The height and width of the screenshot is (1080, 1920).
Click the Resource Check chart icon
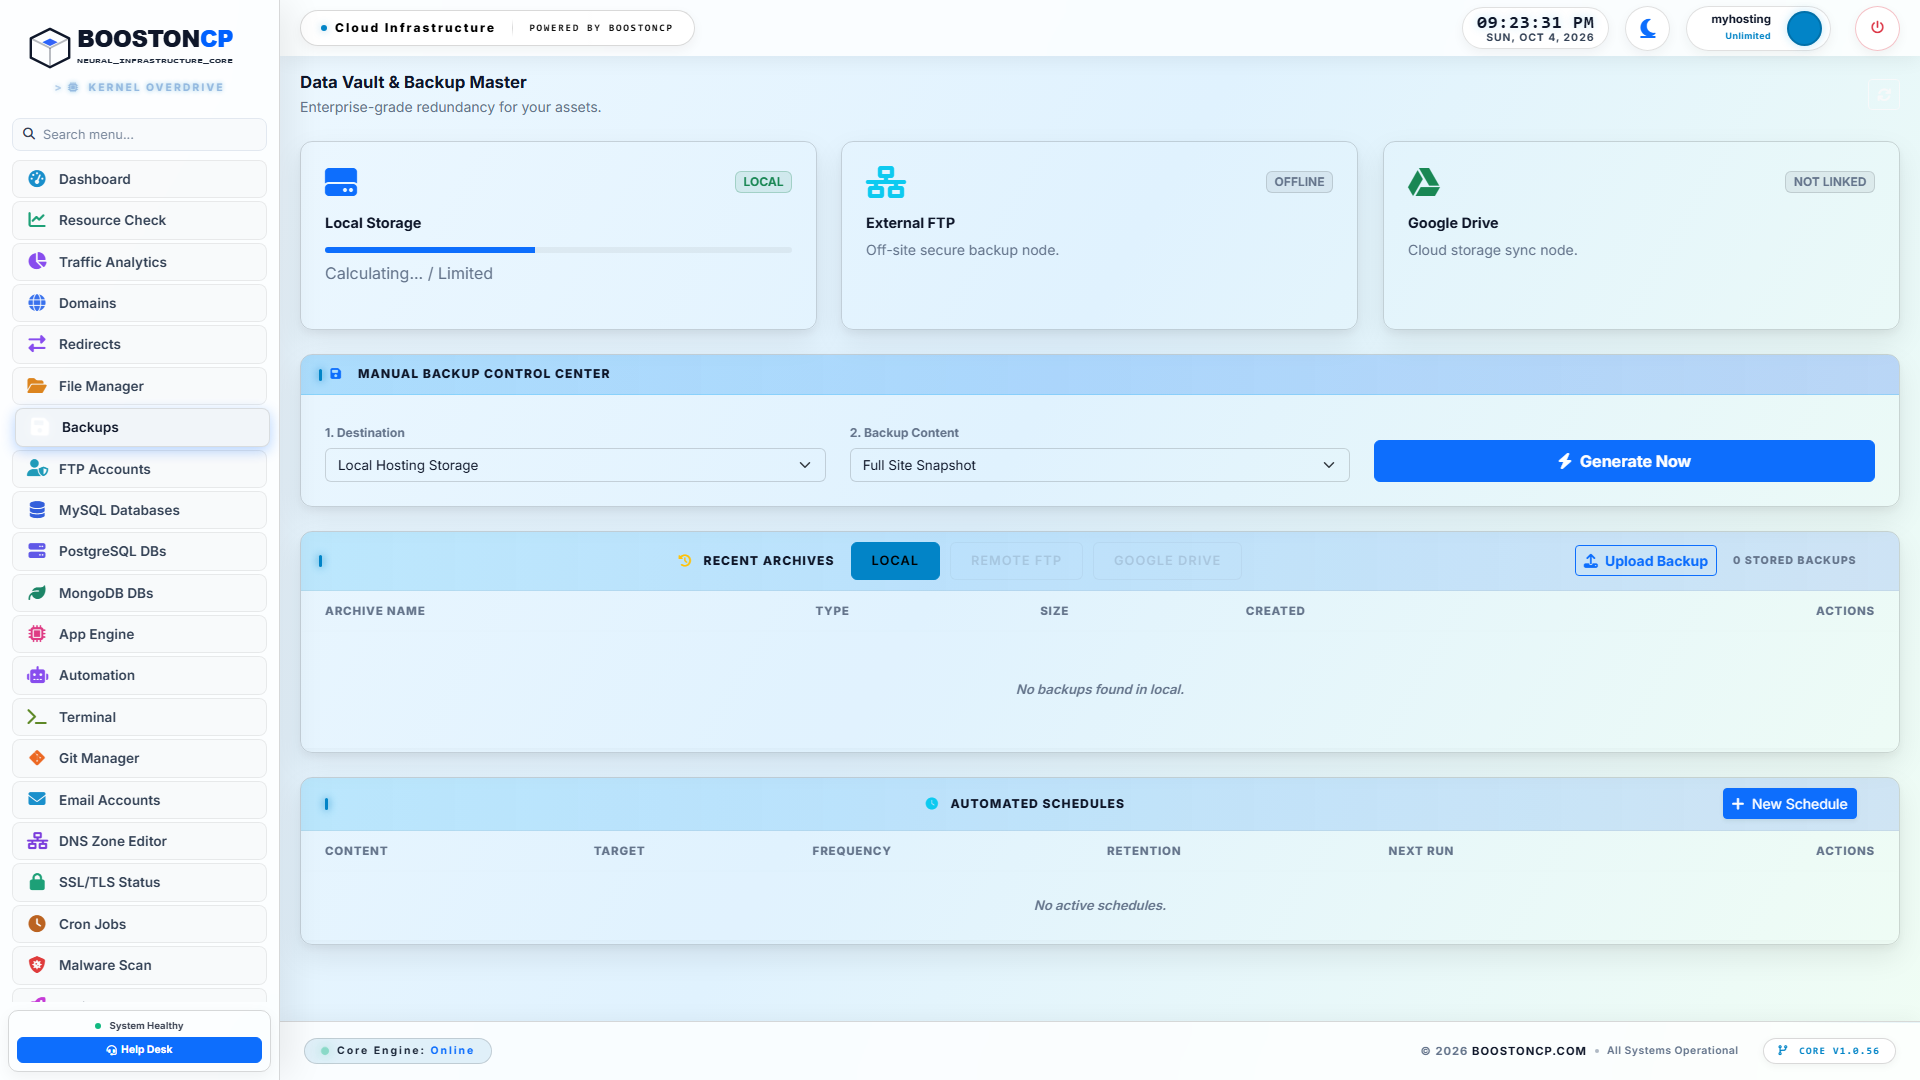tap(37, 220)
